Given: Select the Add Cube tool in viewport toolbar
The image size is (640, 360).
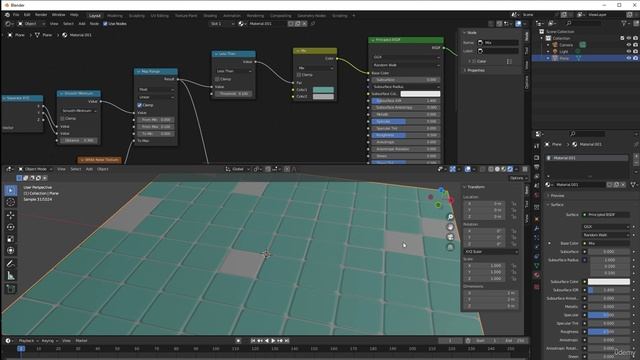Looking at the screenshot, I should tap(11, 289).
